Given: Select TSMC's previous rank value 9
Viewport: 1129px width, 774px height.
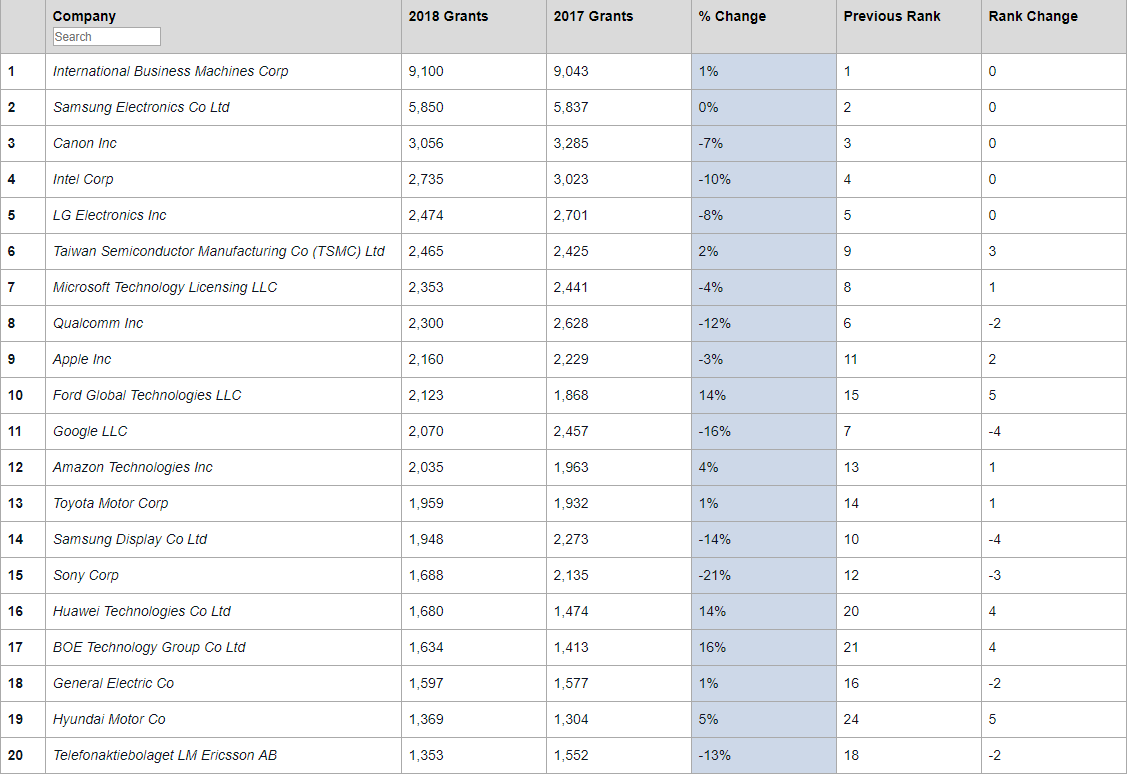Looking at the screenshot, I should coord(847,251).
